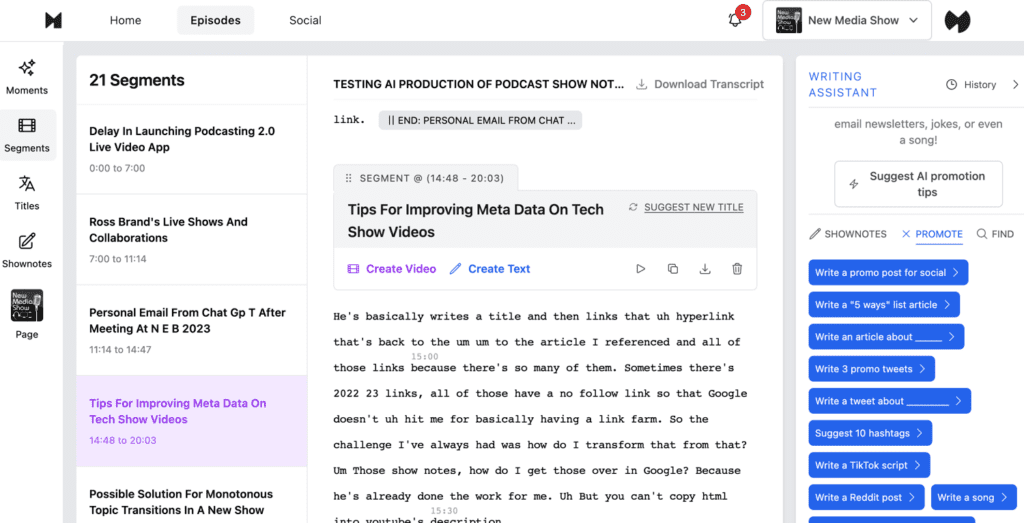Viewport: 1024px width, 523px height.
Task: Click the WRITING ASSISTANT heading
Action: (843, 84)
